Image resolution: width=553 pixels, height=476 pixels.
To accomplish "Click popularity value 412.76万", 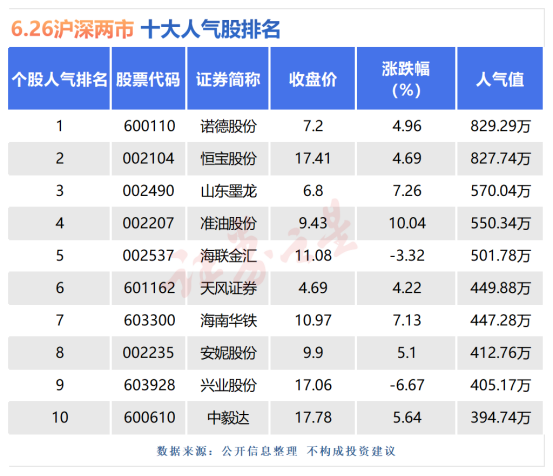I will coord(500,353).
